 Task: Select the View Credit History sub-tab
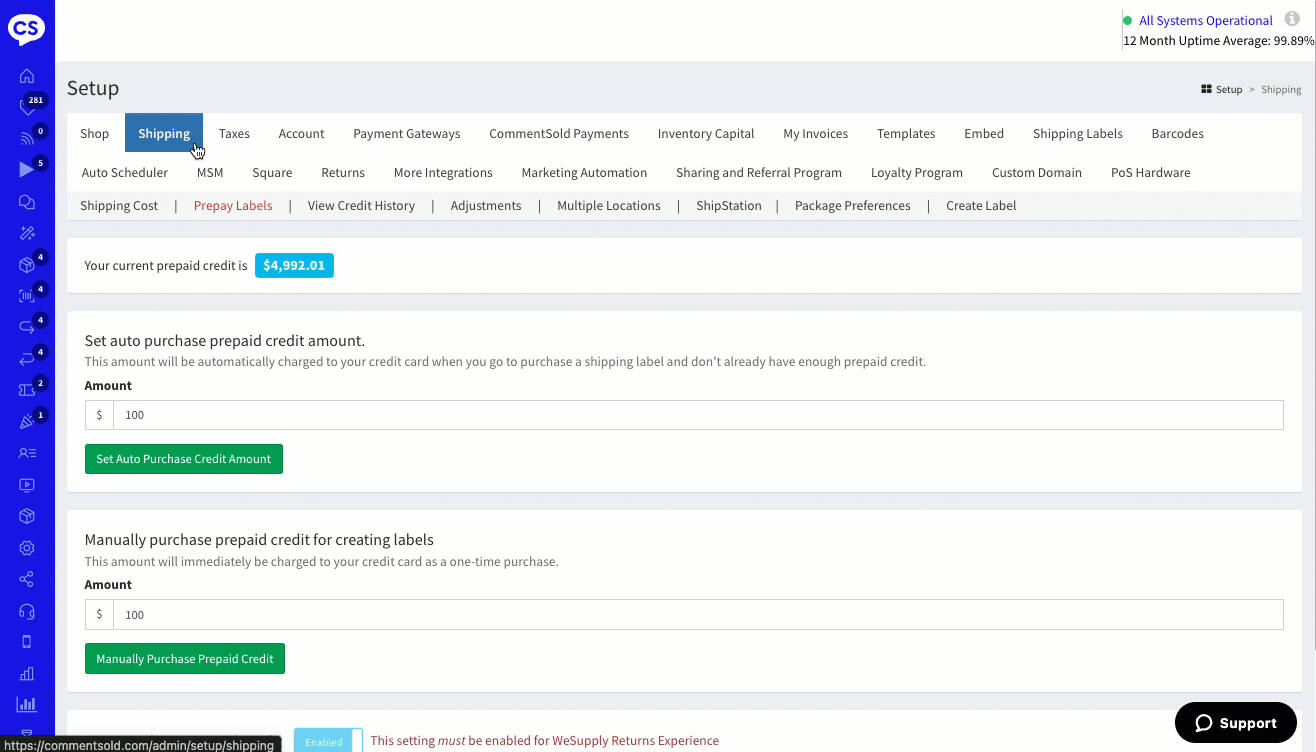point(361,206)
